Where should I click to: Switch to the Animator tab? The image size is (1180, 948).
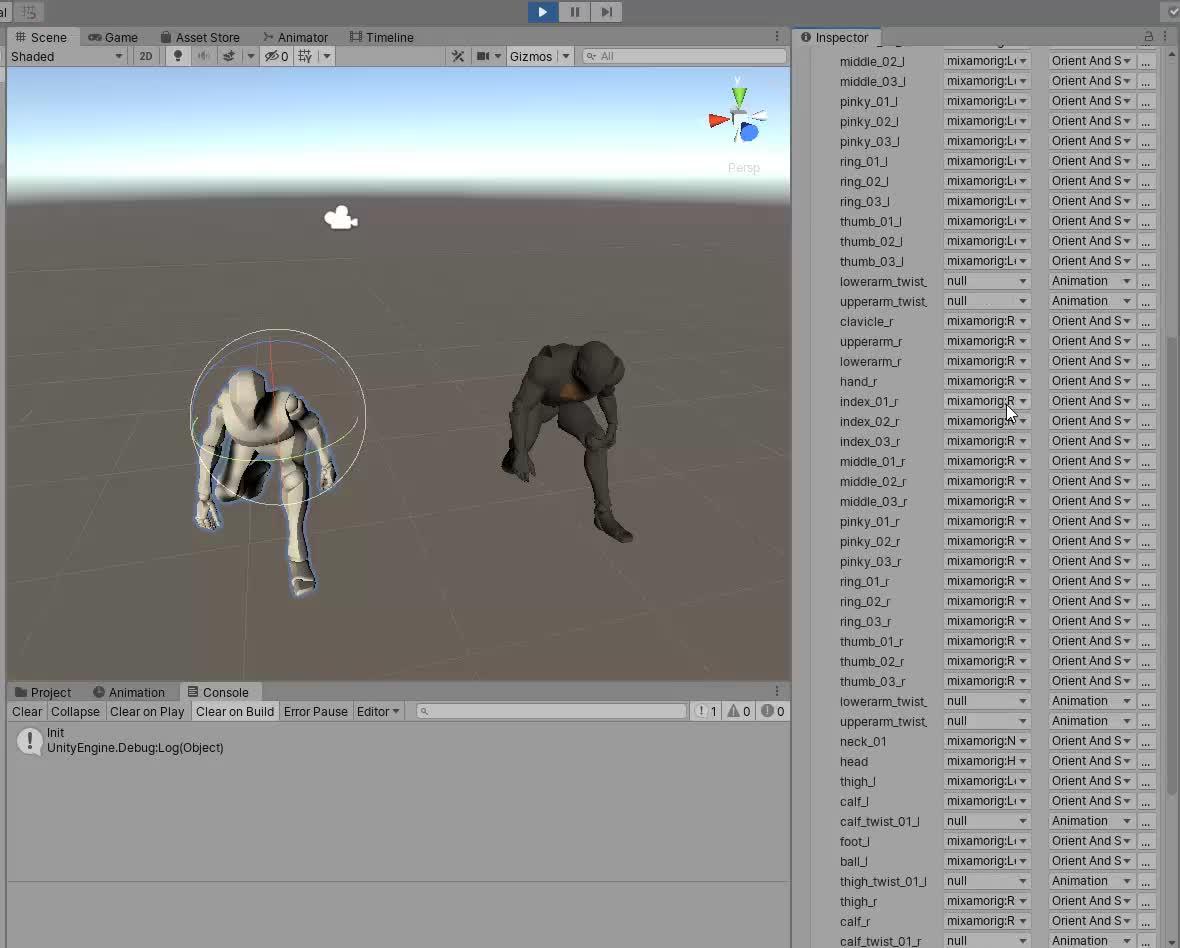[x=295, y=37]
